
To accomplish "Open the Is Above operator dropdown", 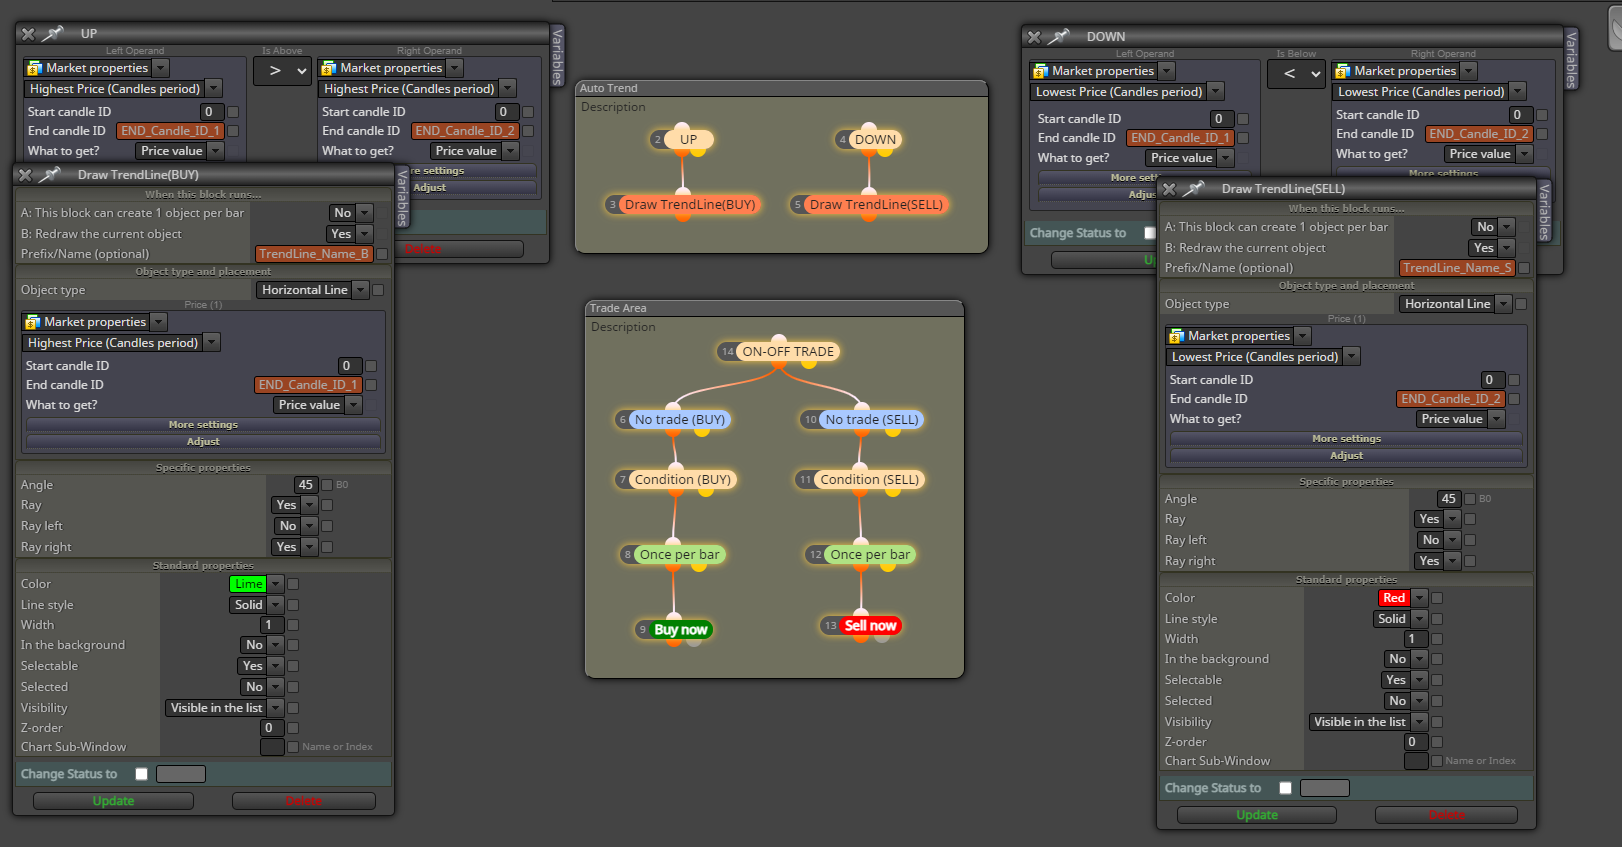I will pos(282,71).
